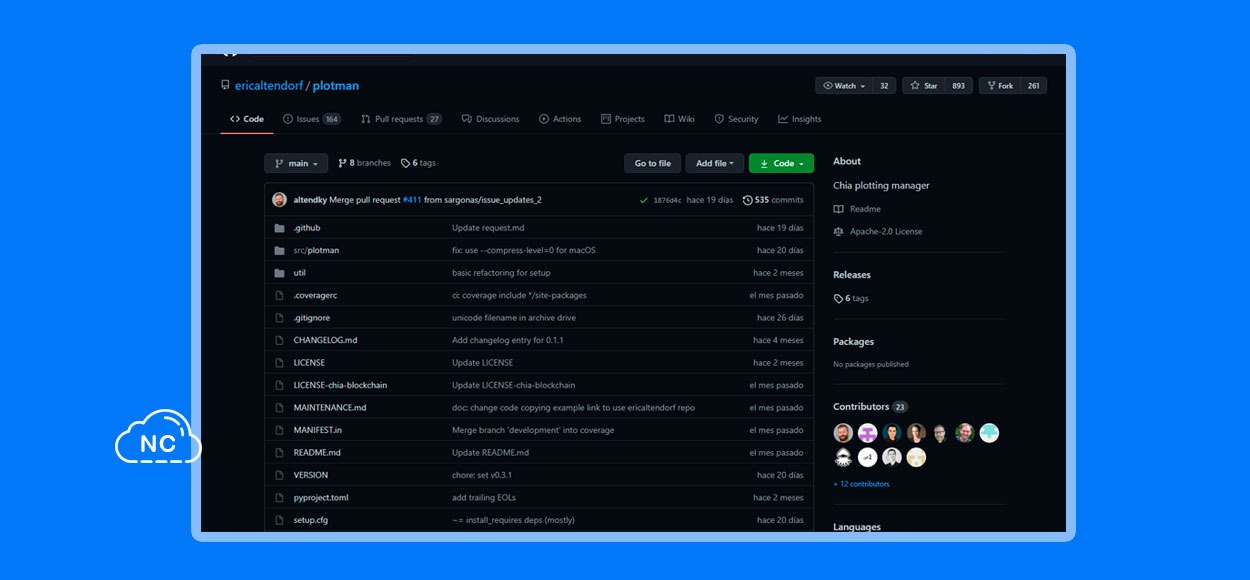Open the util folder
This screenshot has height=580, width=1250.
(300, 273)
